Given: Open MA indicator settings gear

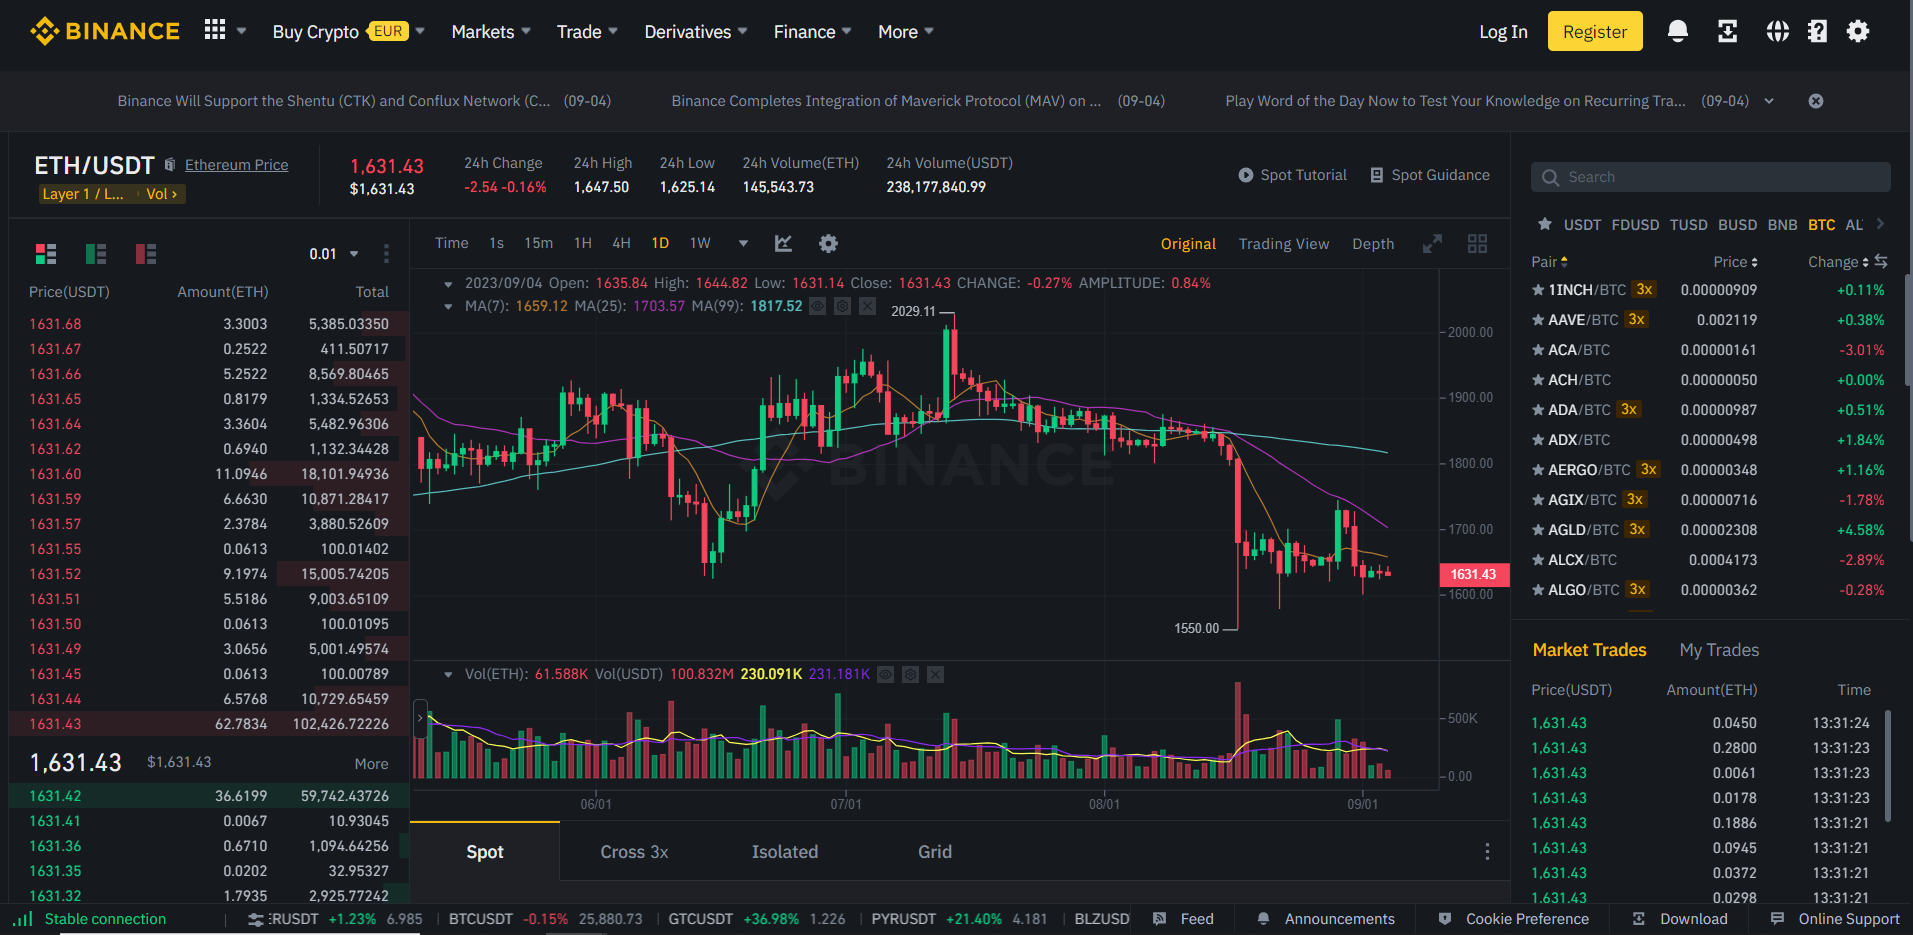Looking at the screenshot, I should coord(843,306).
